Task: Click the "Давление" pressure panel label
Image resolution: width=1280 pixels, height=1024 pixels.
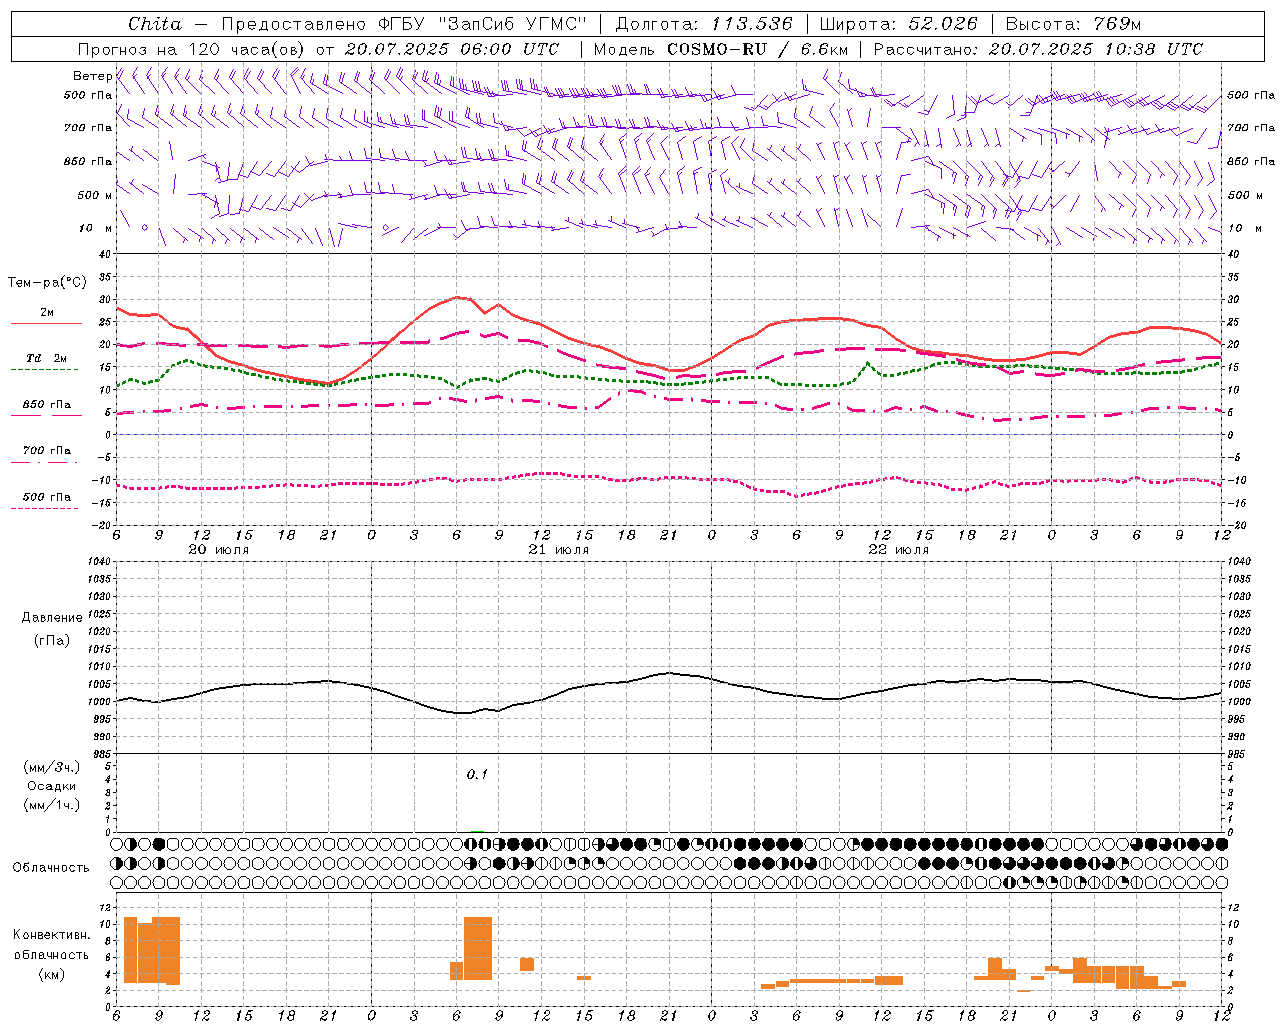Action: point(52,617)
